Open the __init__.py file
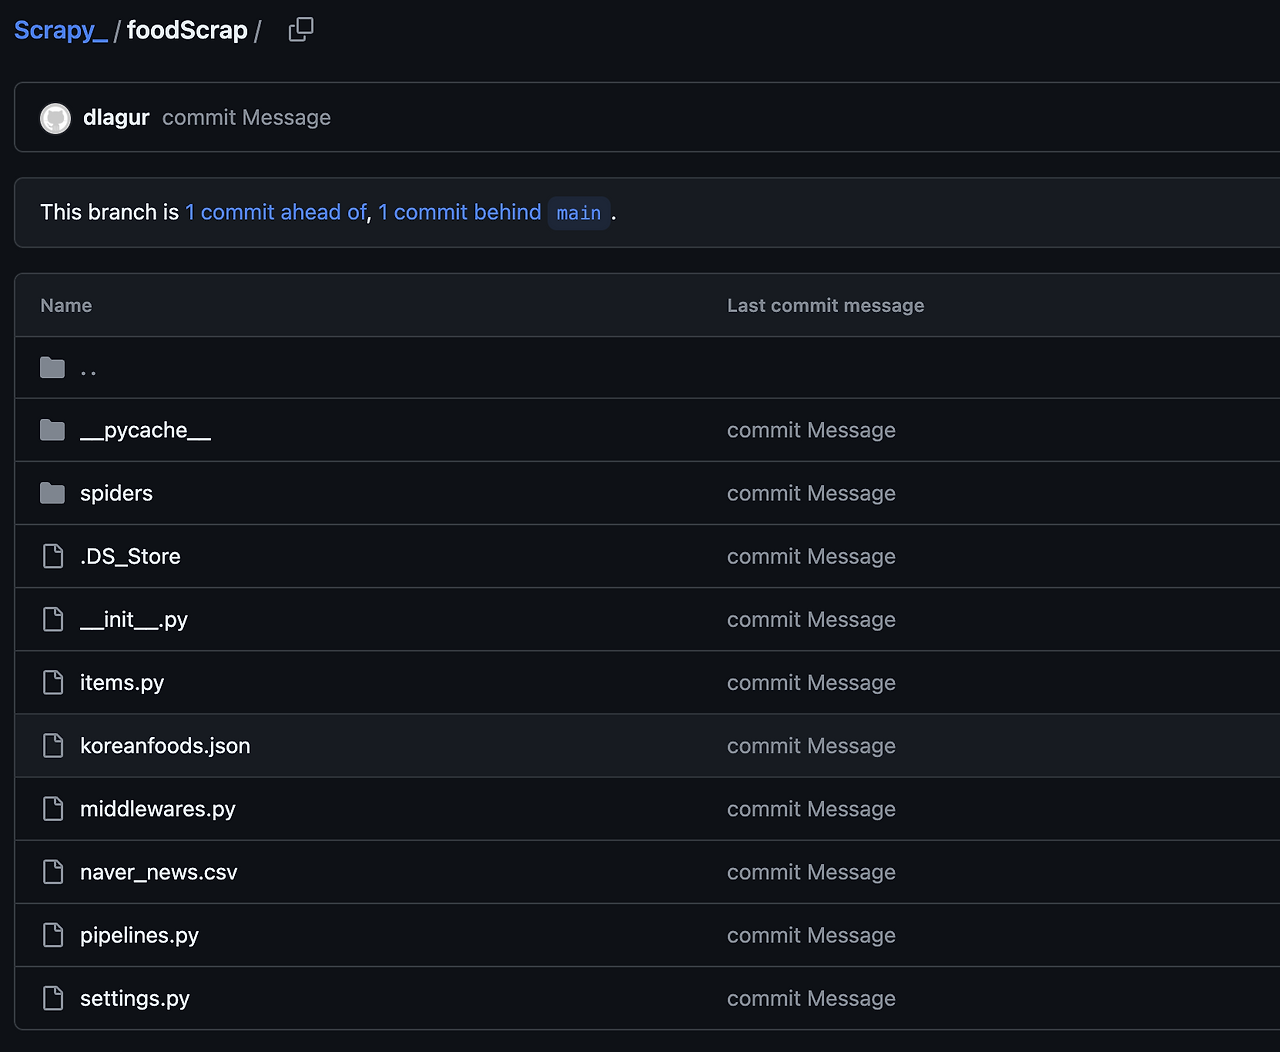The height and width of the screenshot is (1052, 1280). tap(134, 620)
